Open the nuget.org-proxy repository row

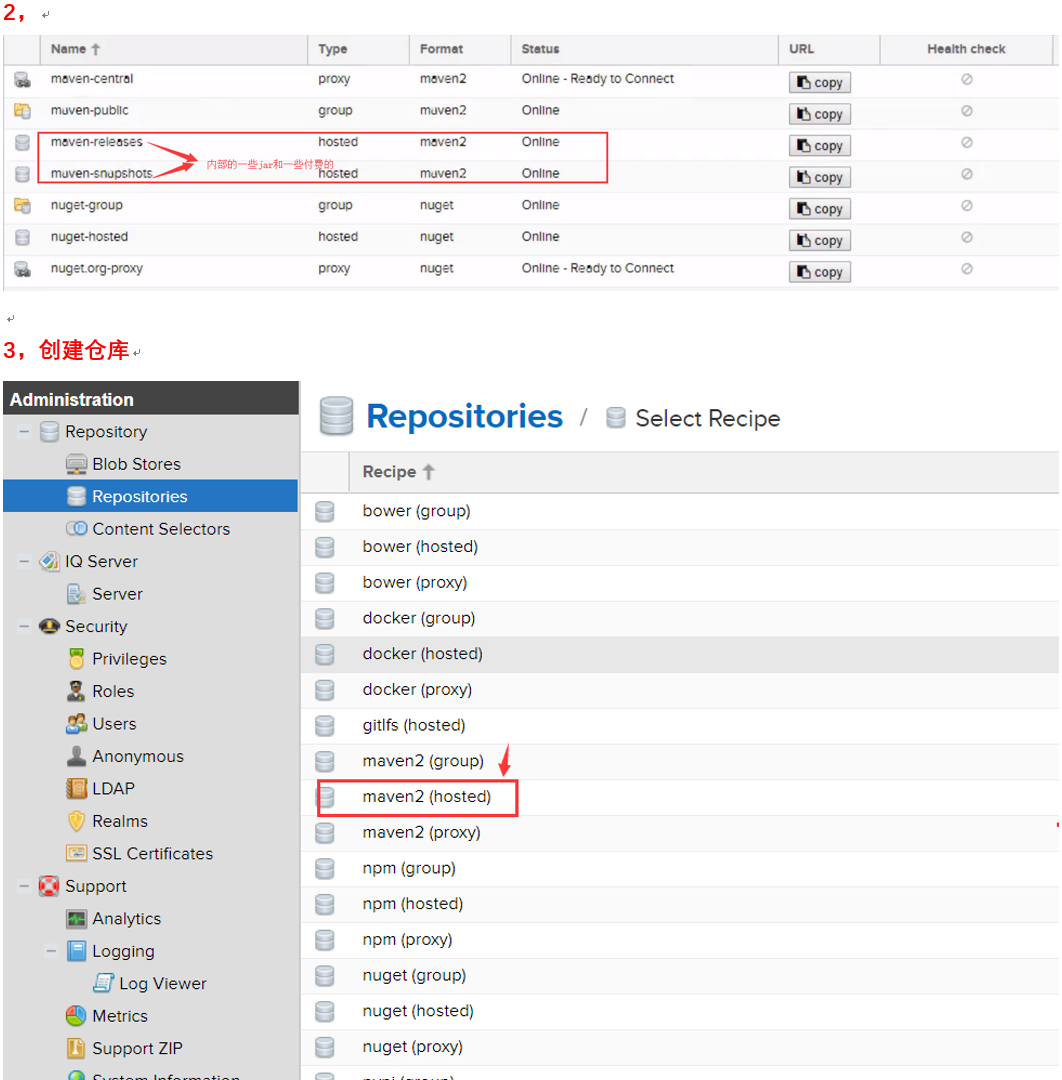[x=531, y=269]
